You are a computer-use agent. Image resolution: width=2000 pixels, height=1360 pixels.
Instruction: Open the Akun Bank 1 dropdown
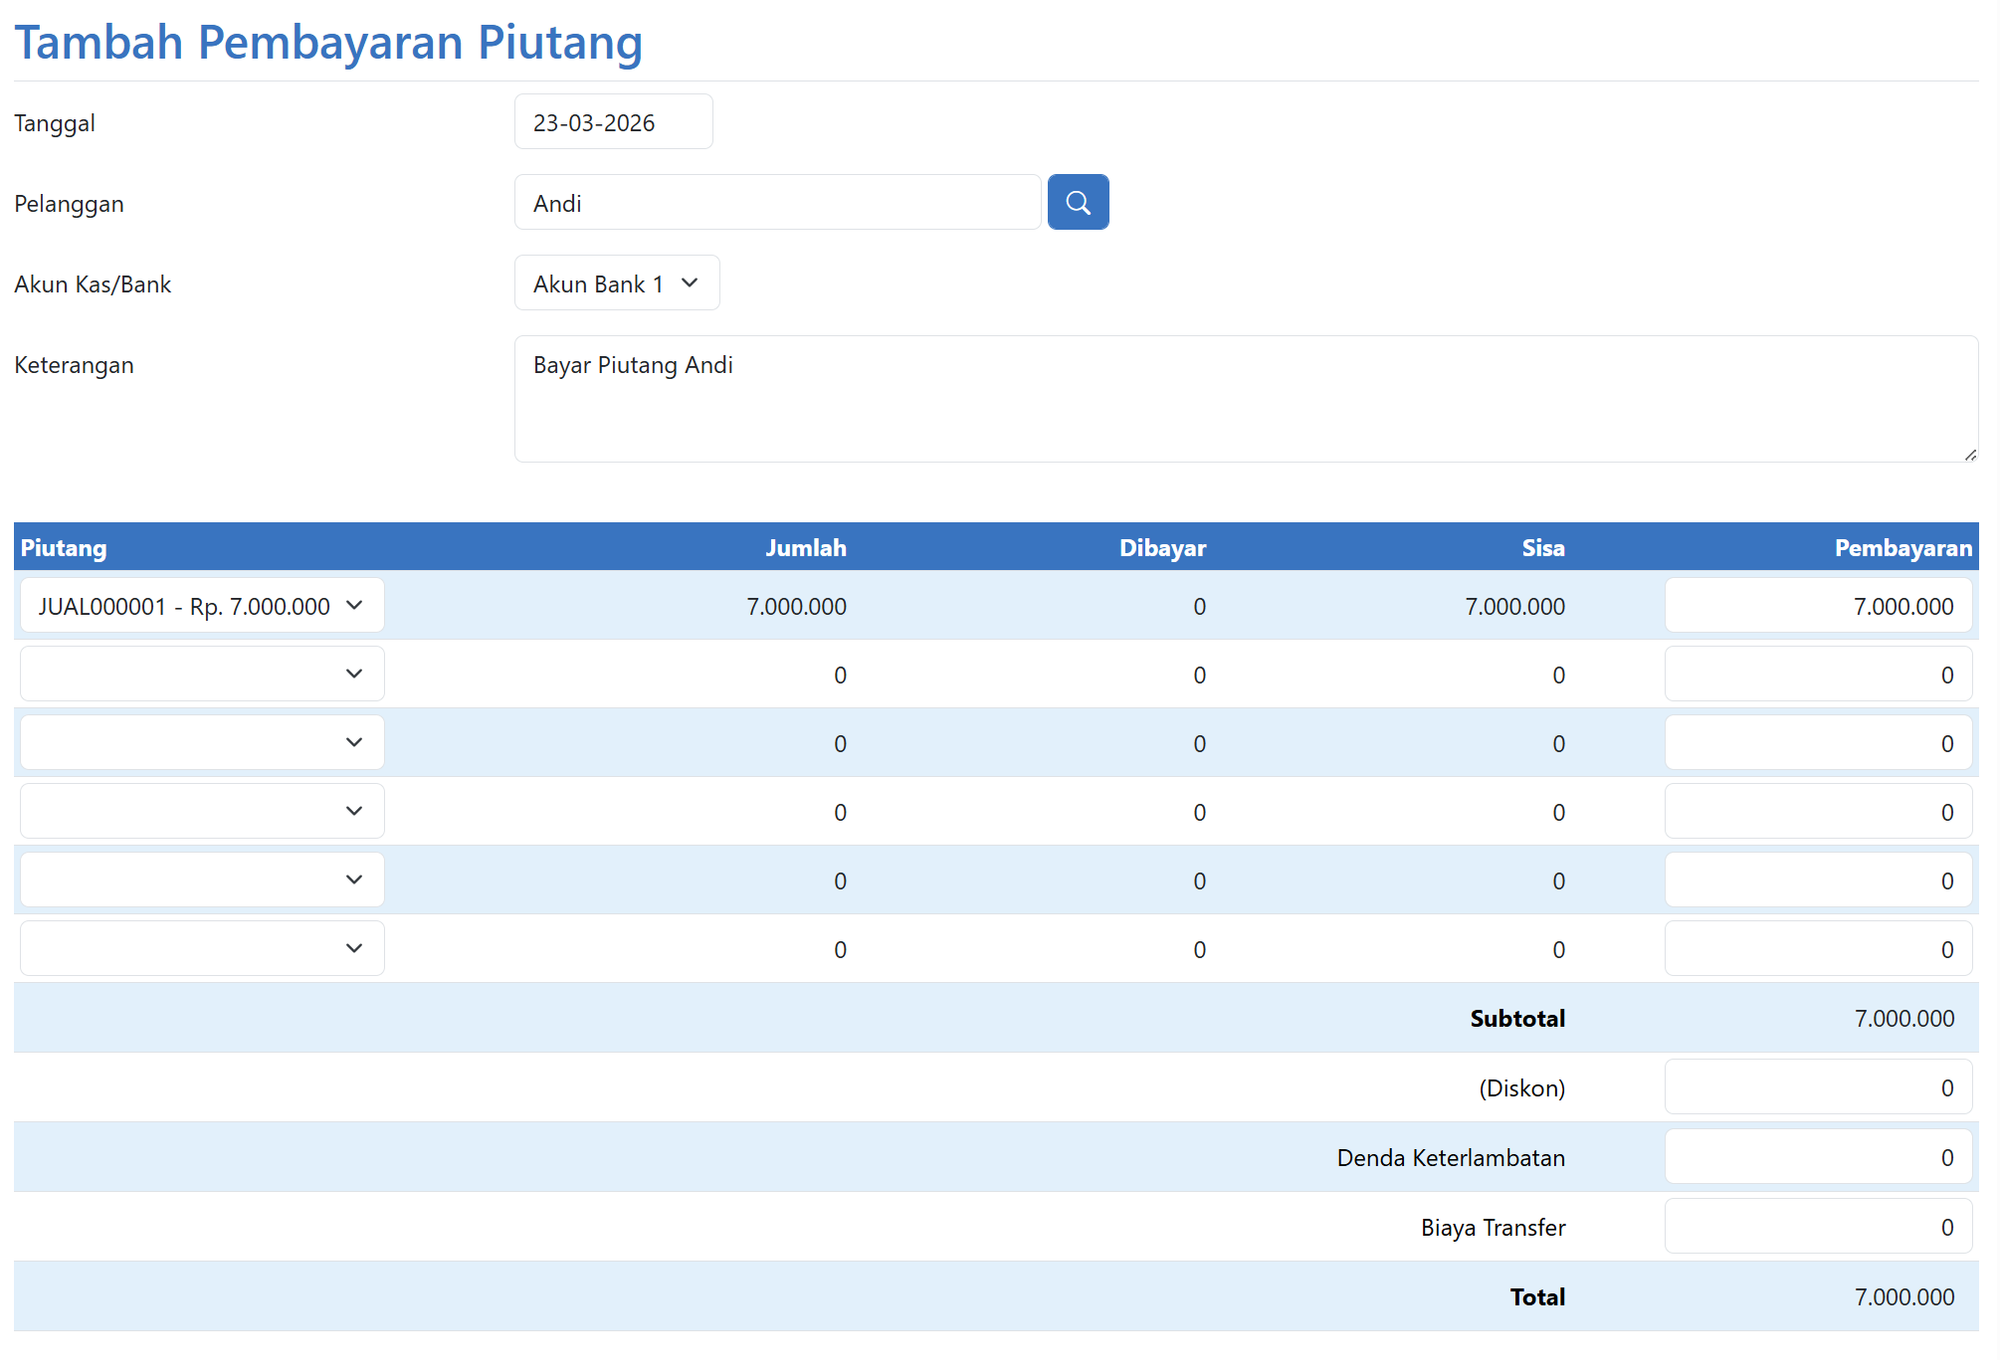click(x=617, y=283)
